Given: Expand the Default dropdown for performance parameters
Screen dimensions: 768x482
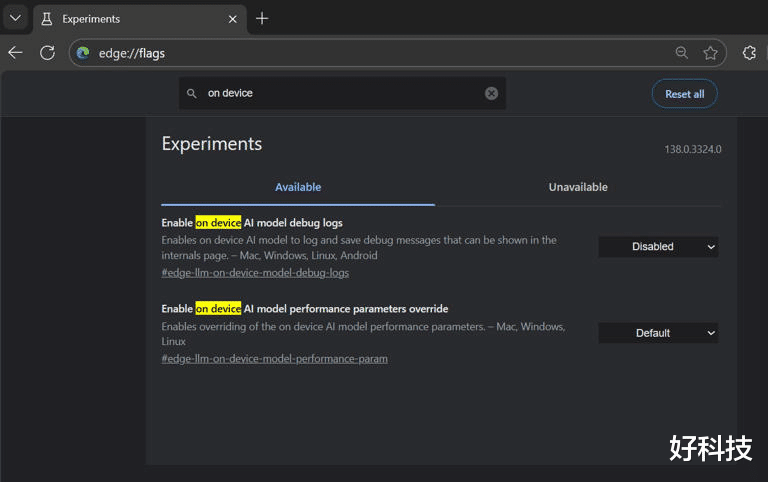Looking at the screenshot, I should (658, 333).
